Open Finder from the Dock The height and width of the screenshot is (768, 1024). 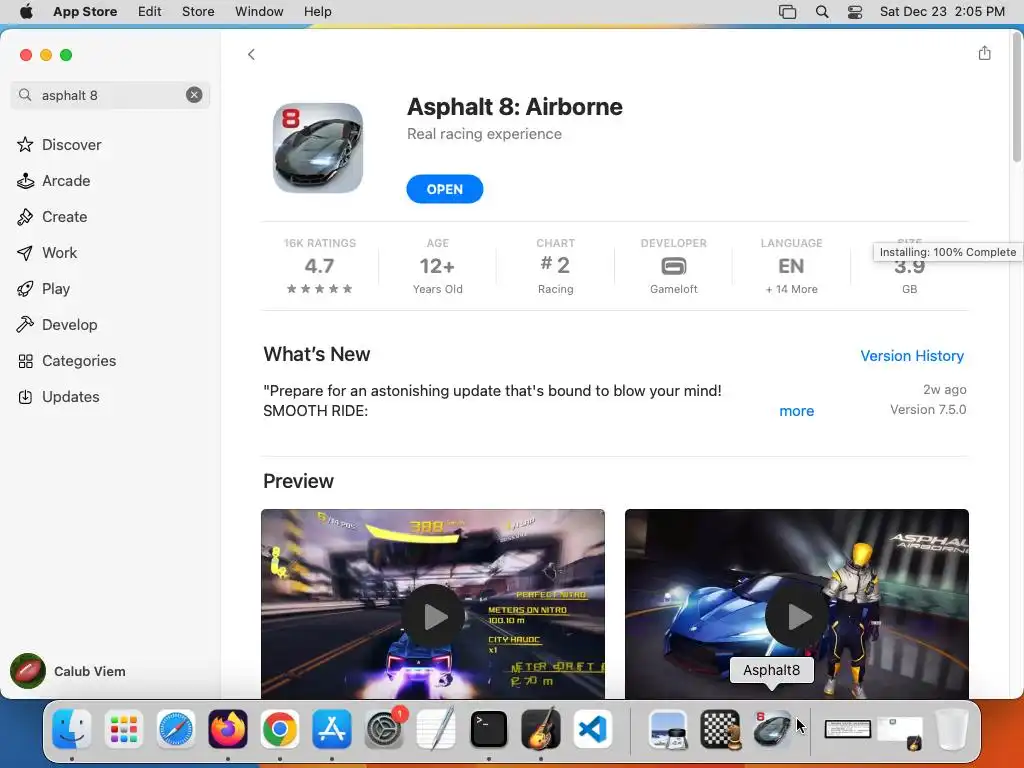tap(71, 729)
